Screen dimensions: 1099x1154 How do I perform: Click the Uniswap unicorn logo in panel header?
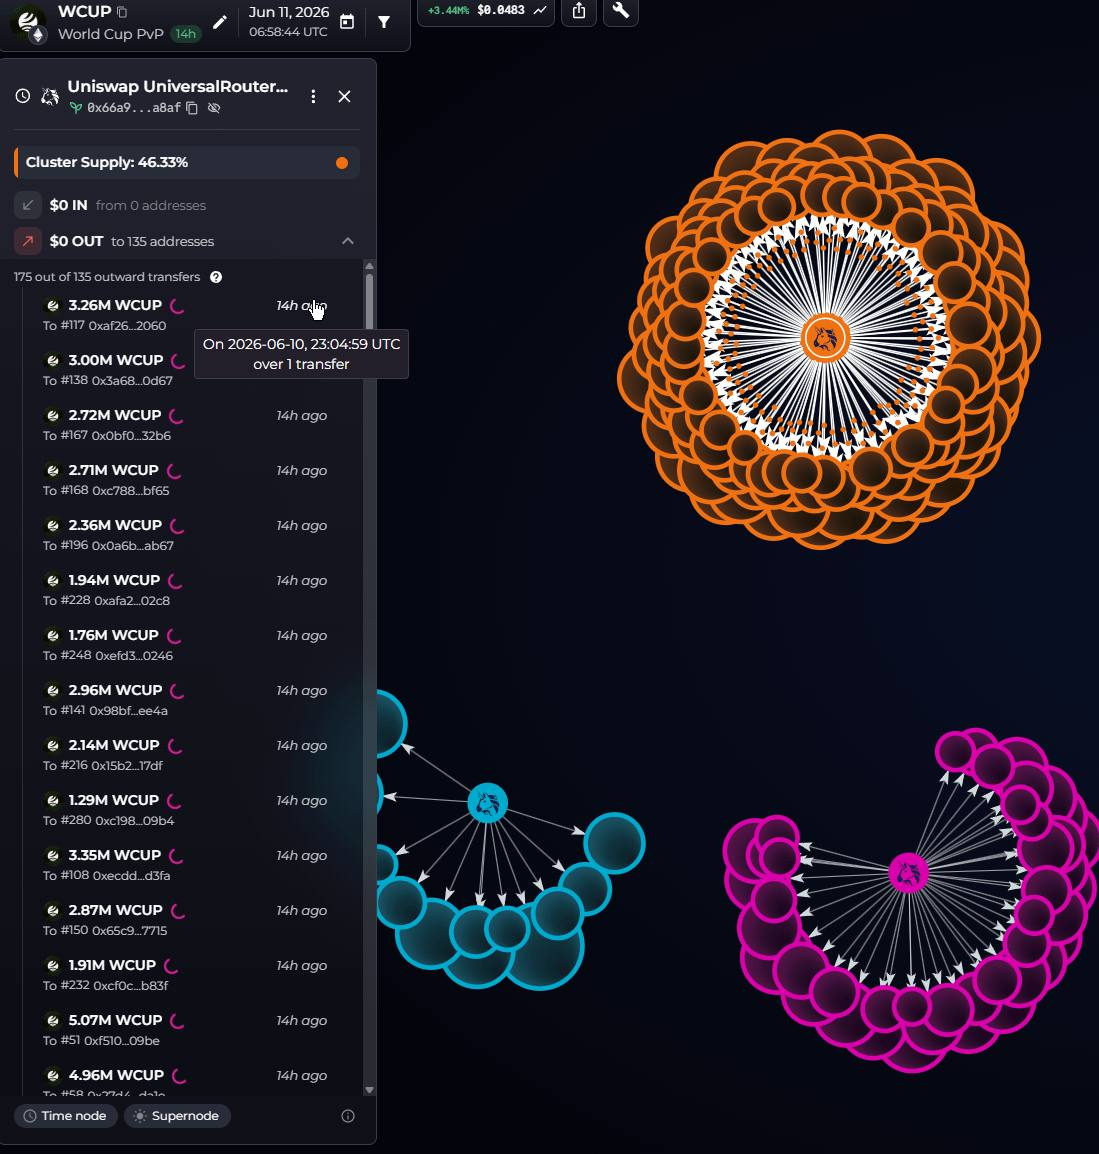click(x=50, y=96)
